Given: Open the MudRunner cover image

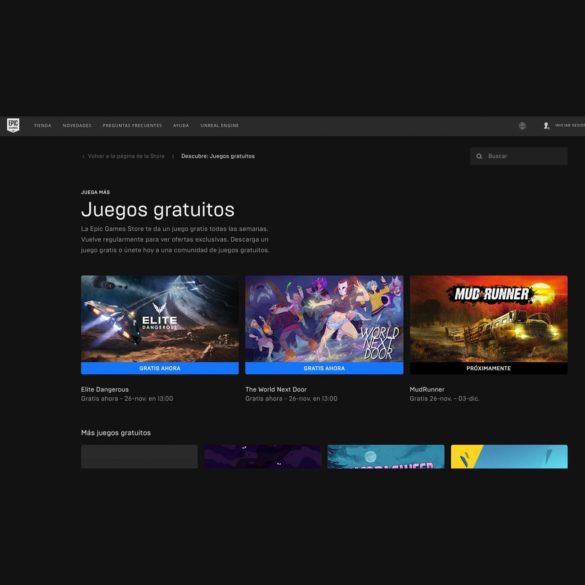Looking at the screenshot, I should pos(489,319).
